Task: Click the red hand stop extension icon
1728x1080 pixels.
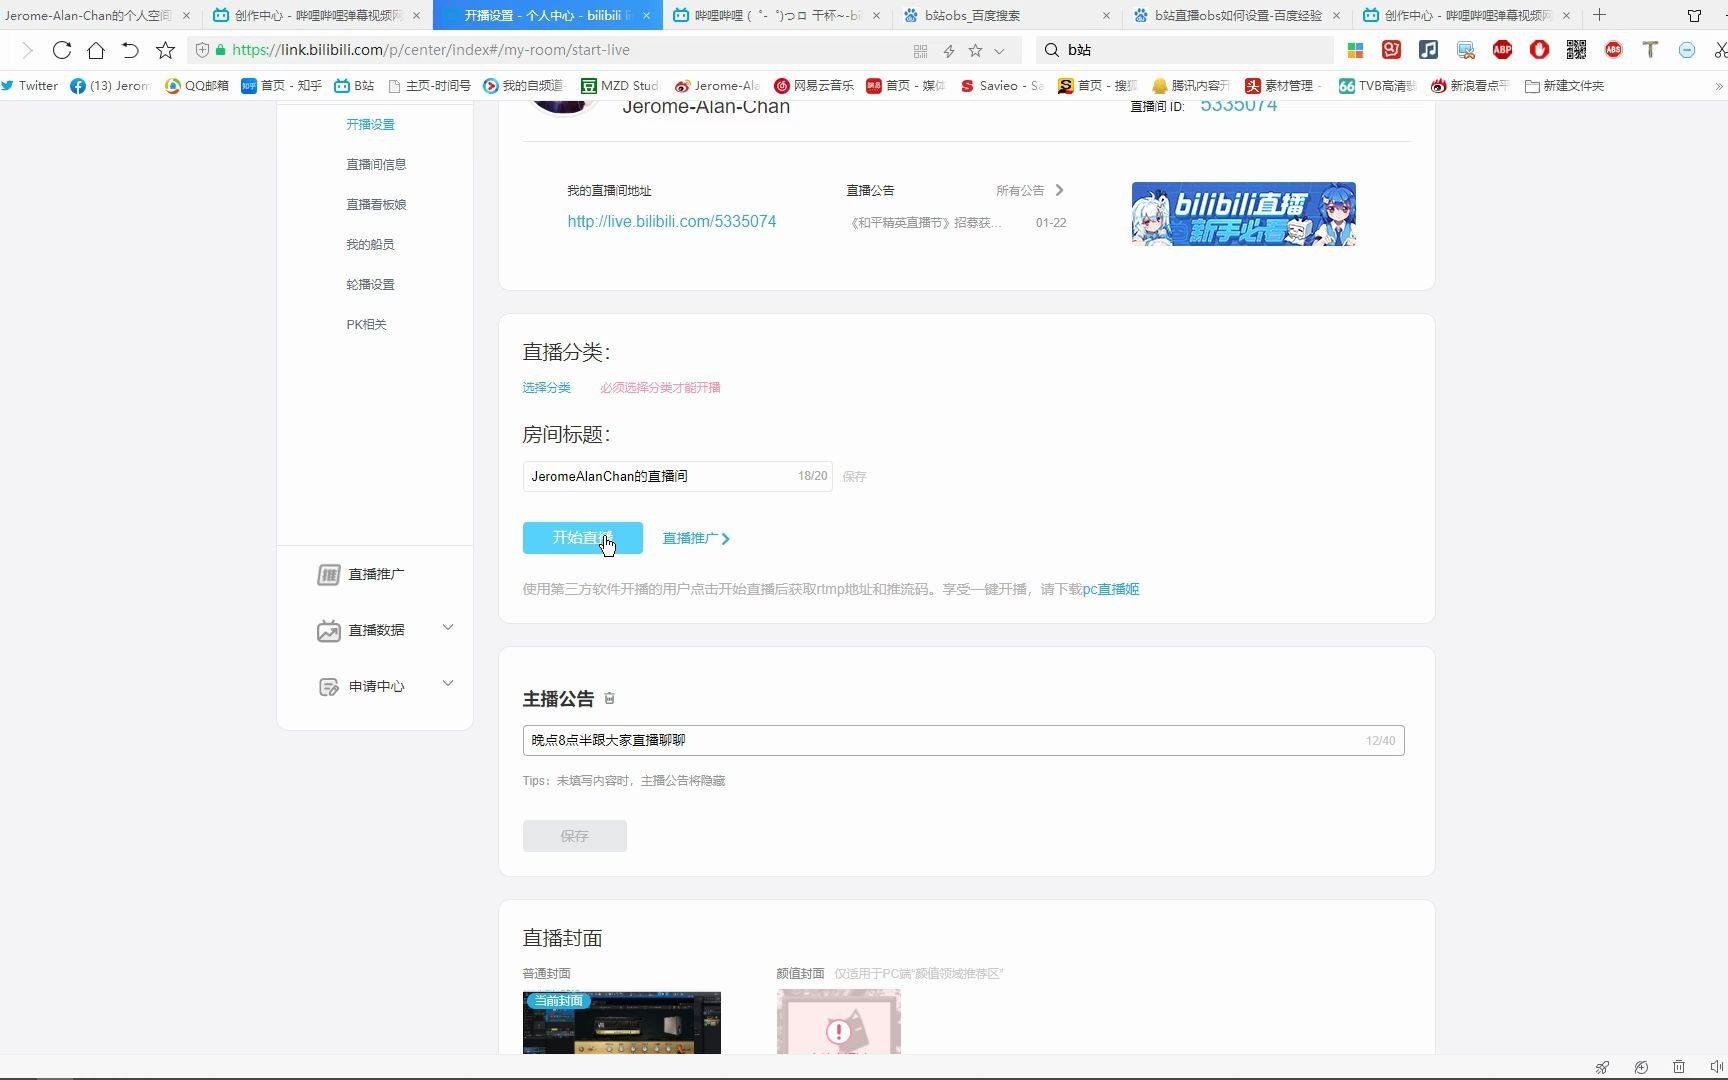Action: coord(1539,50)
